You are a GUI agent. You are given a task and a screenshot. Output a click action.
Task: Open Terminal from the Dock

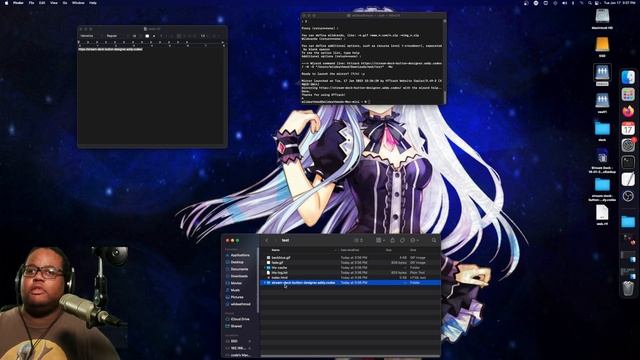coord(628,162)
